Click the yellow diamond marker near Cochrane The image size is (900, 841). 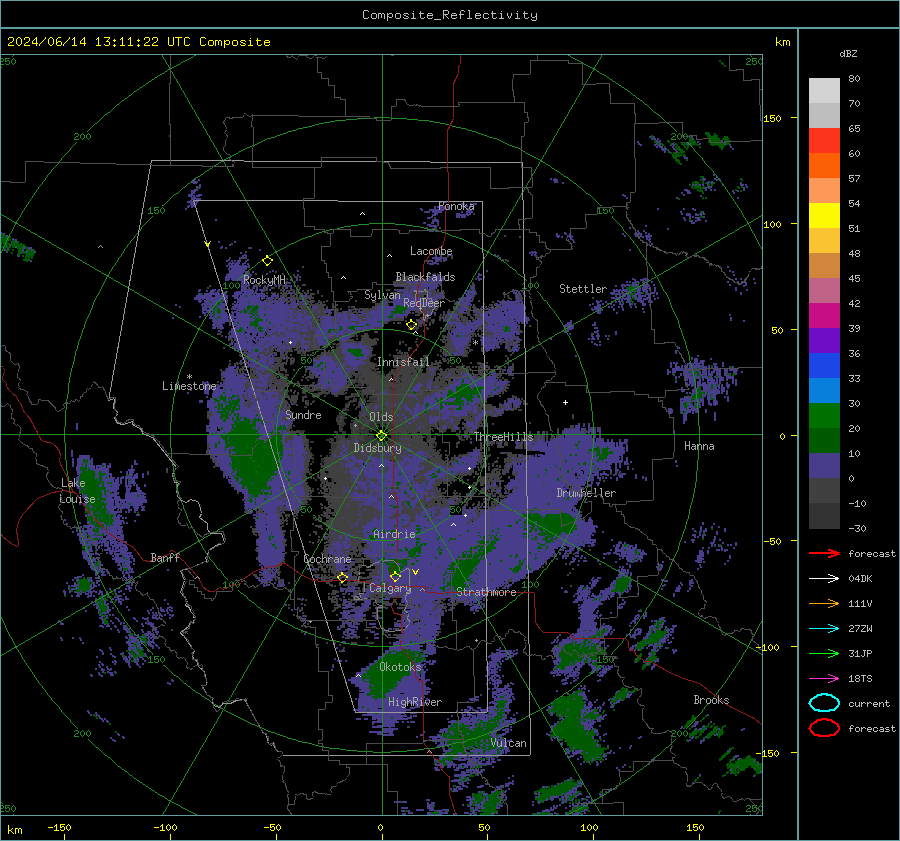pyautogui.click(x=343, y=578)
